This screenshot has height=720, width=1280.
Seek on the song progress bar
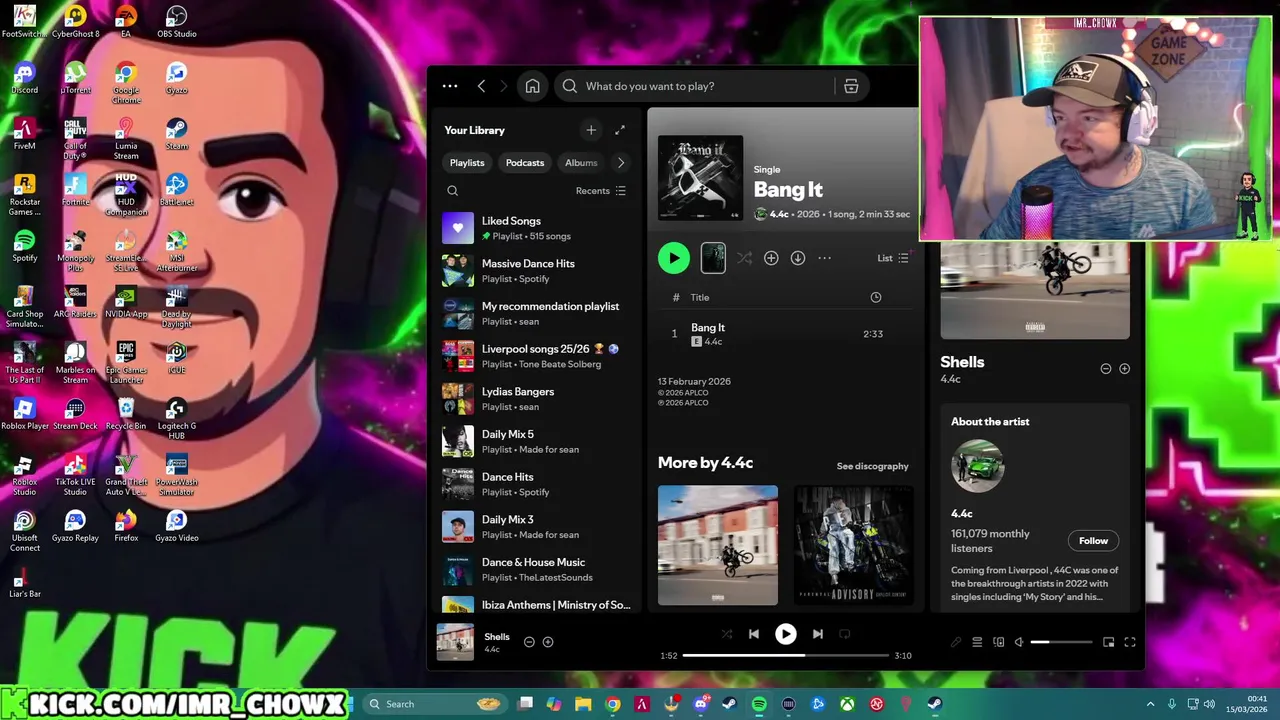[x=786, y=655]
